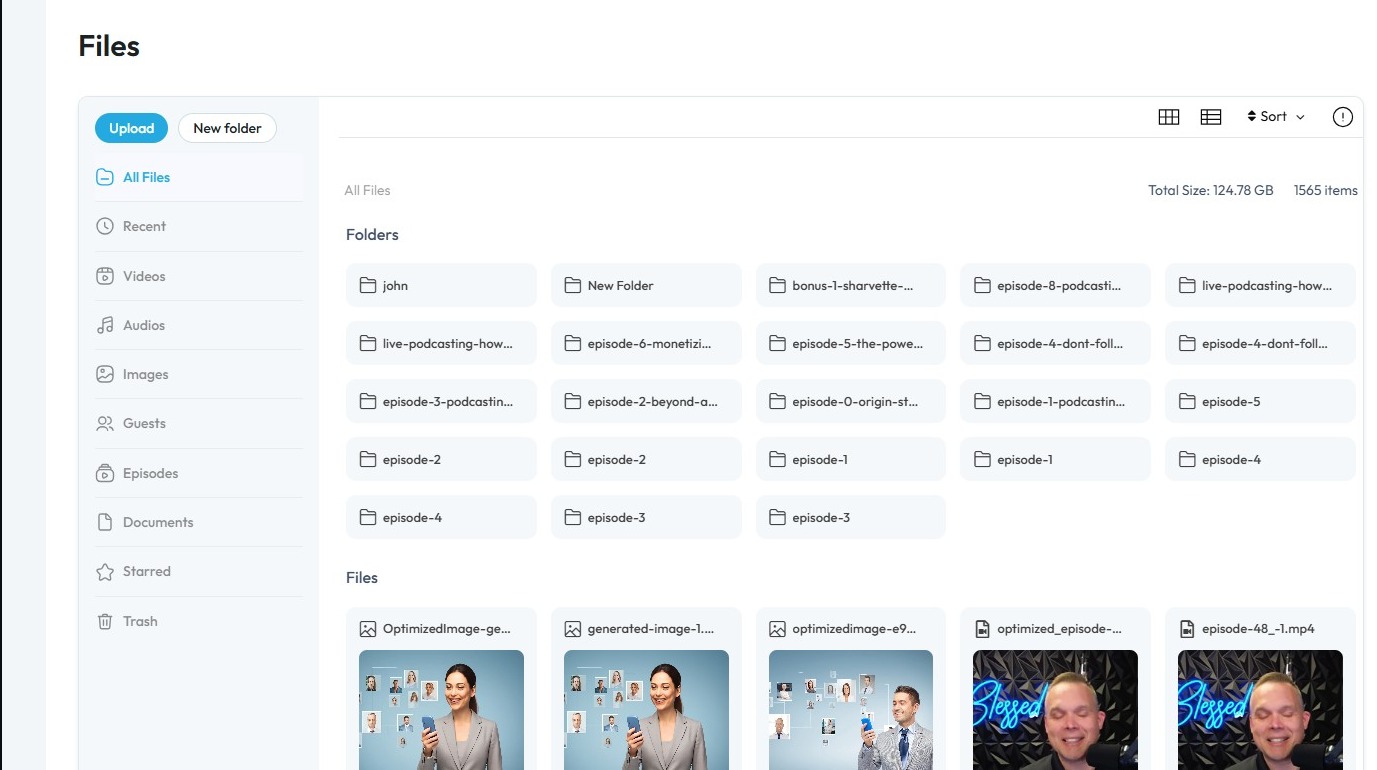This screenshot has width=1377, height=770.
Task: Click the episode-48_-1.mp4 file name
Action: tap(1258, 629)
